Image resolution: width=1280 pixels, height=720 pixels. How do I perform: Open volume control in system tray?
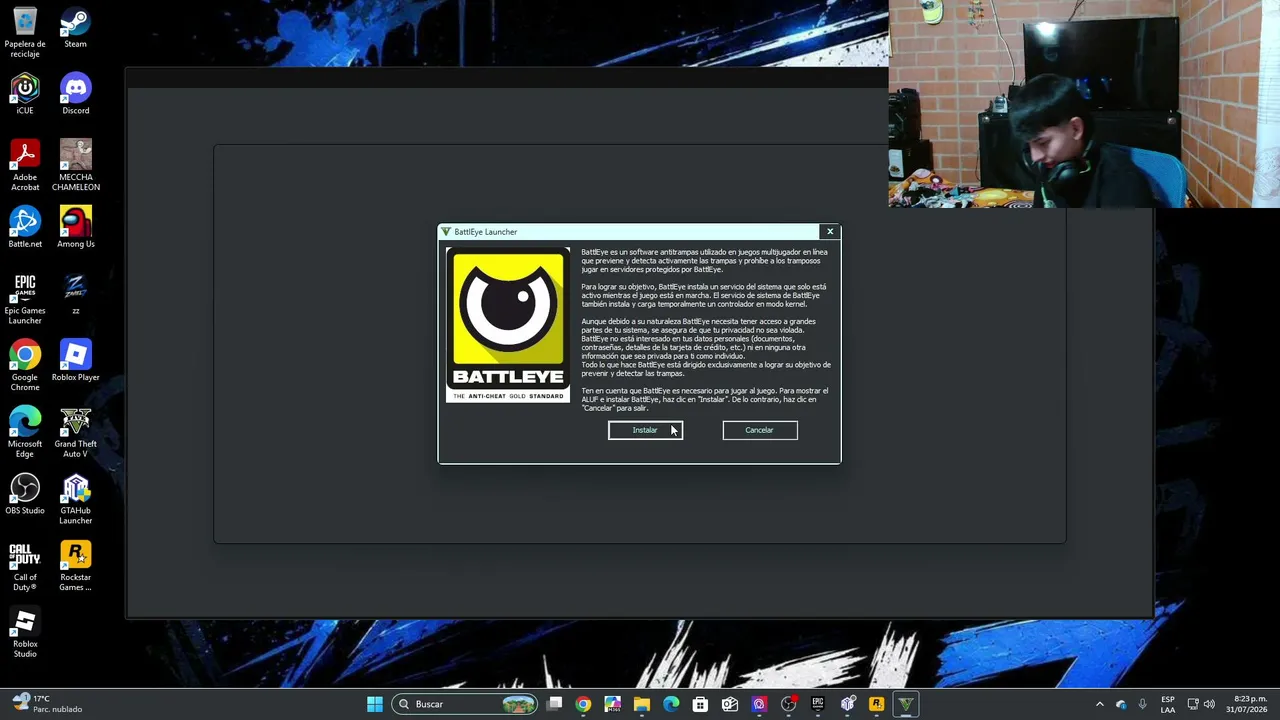[x=1209, y=704]
